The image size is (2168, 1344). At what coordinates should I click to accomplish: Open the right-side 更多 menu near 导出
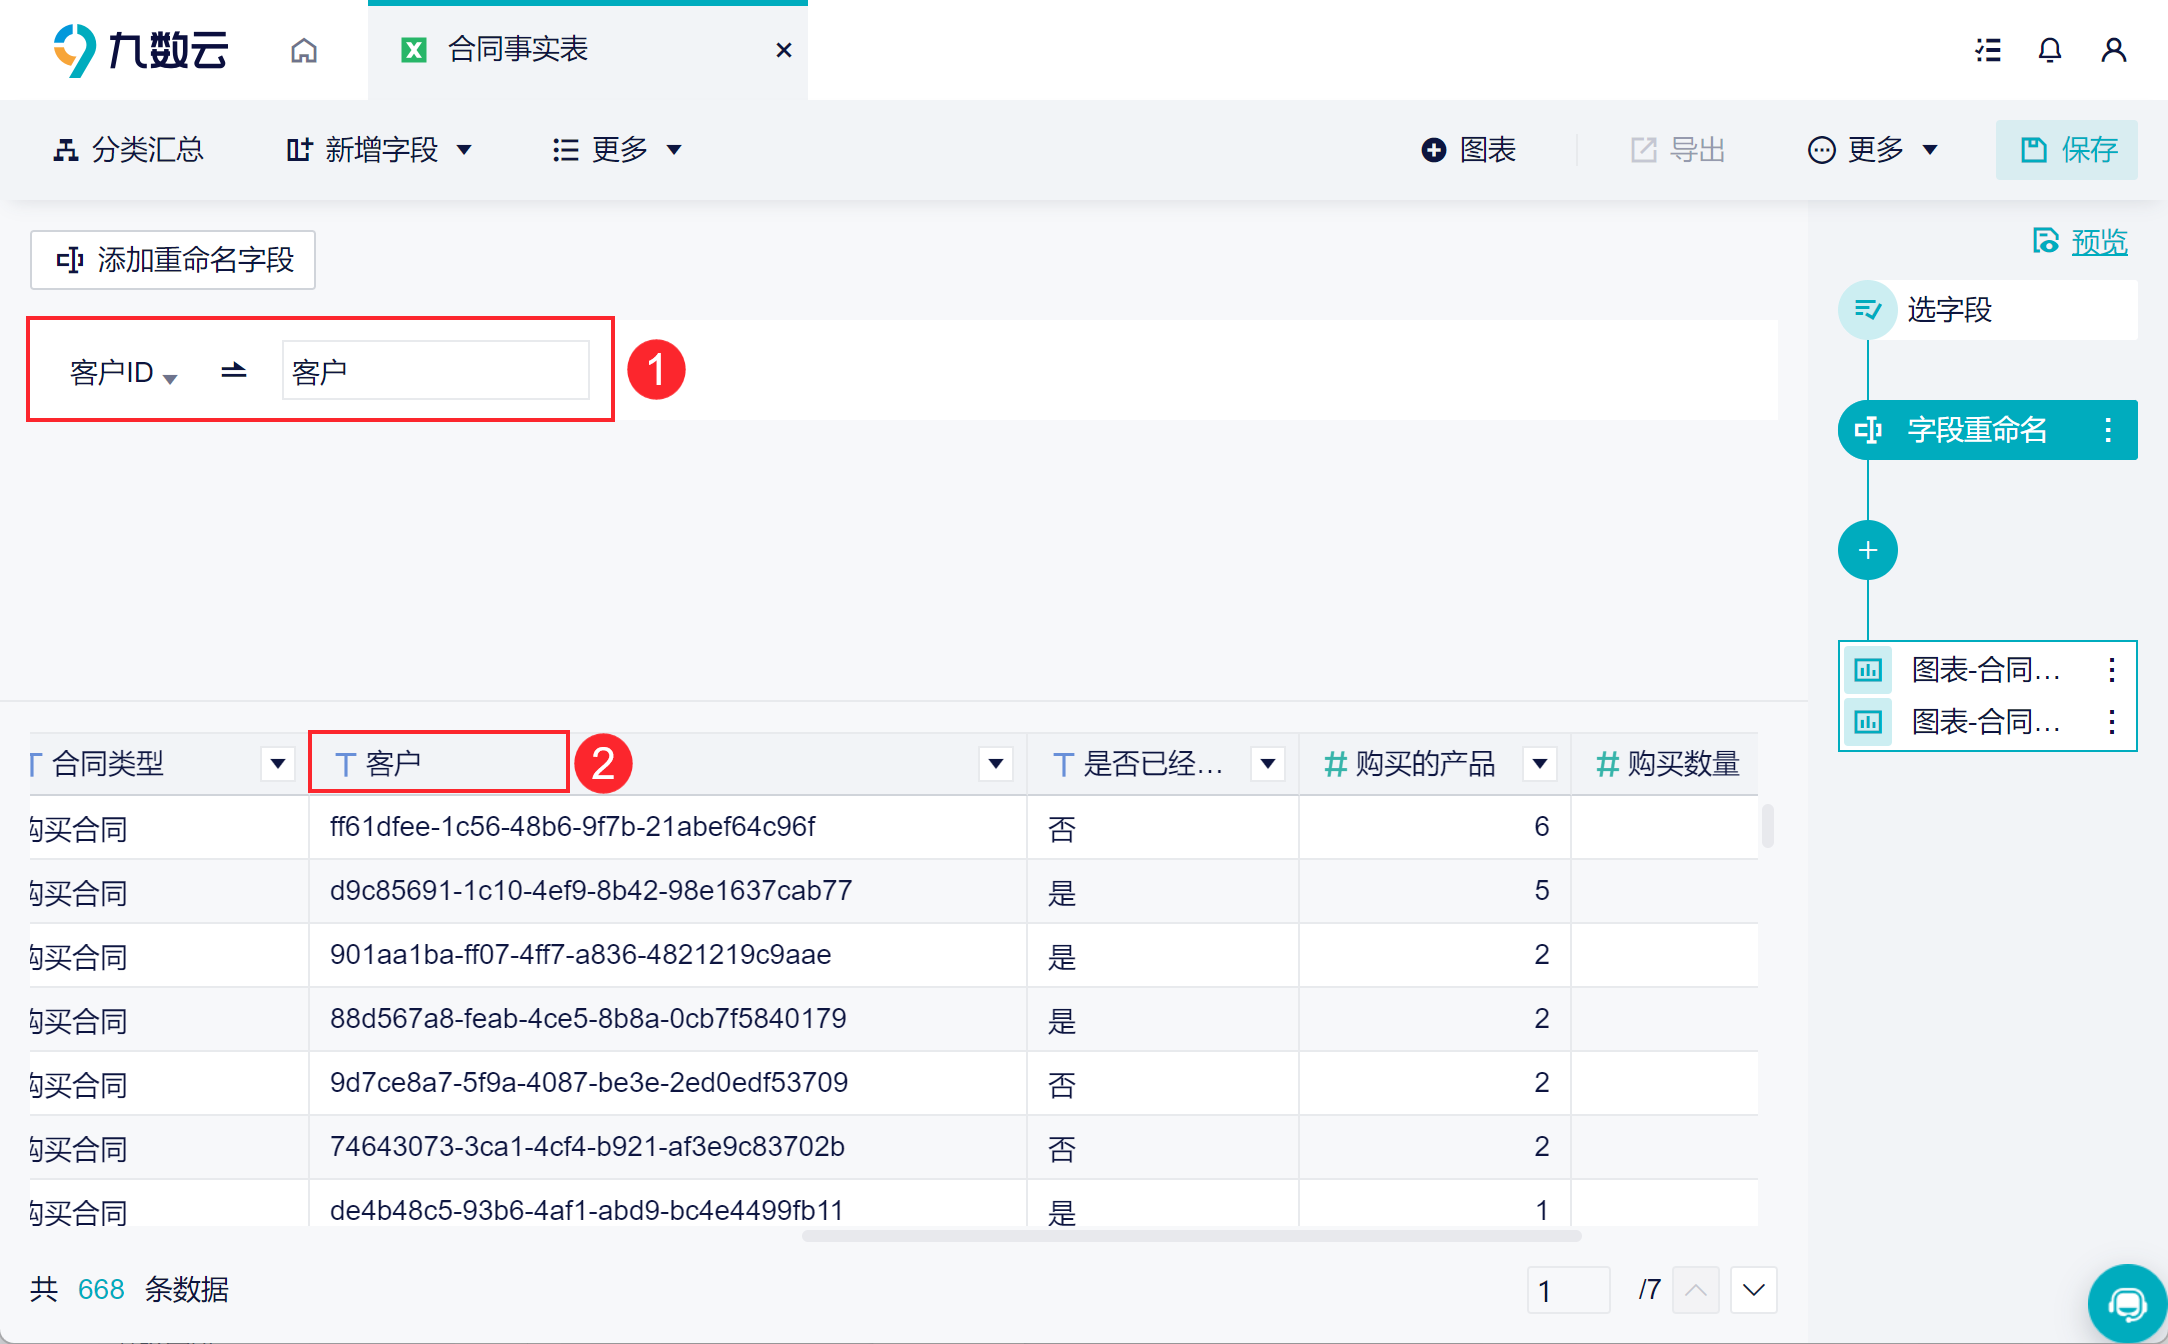tap(1874, 150)
